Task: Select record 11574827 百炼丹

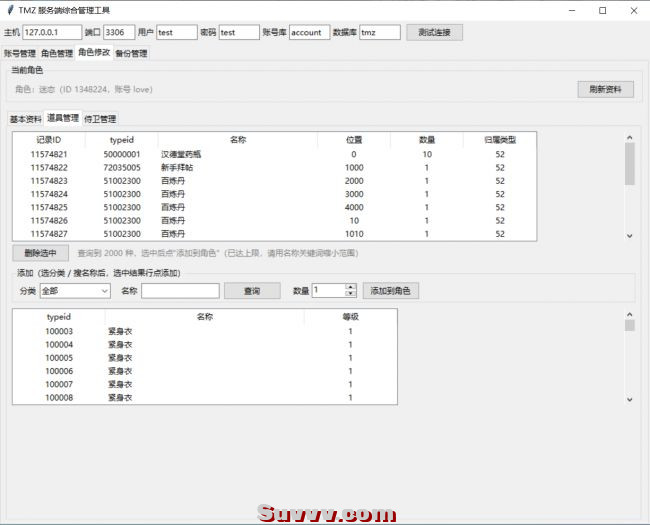Action: pyautogui.click(x=274, y=234)
